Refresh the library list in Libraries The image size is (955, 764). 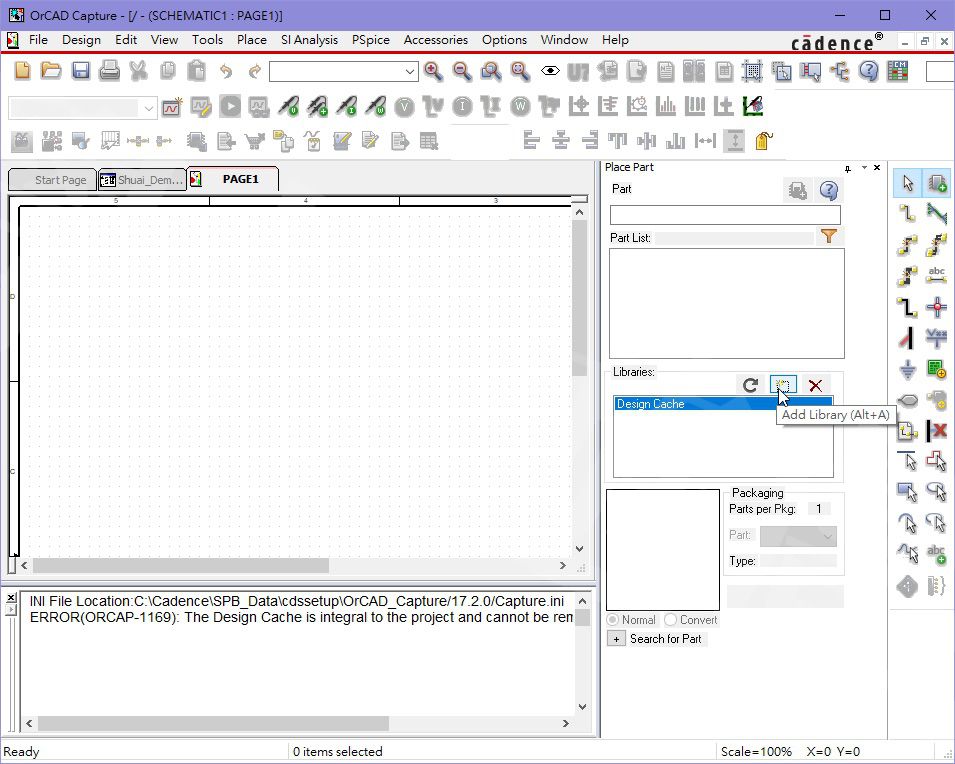click(x=750, y=385)
